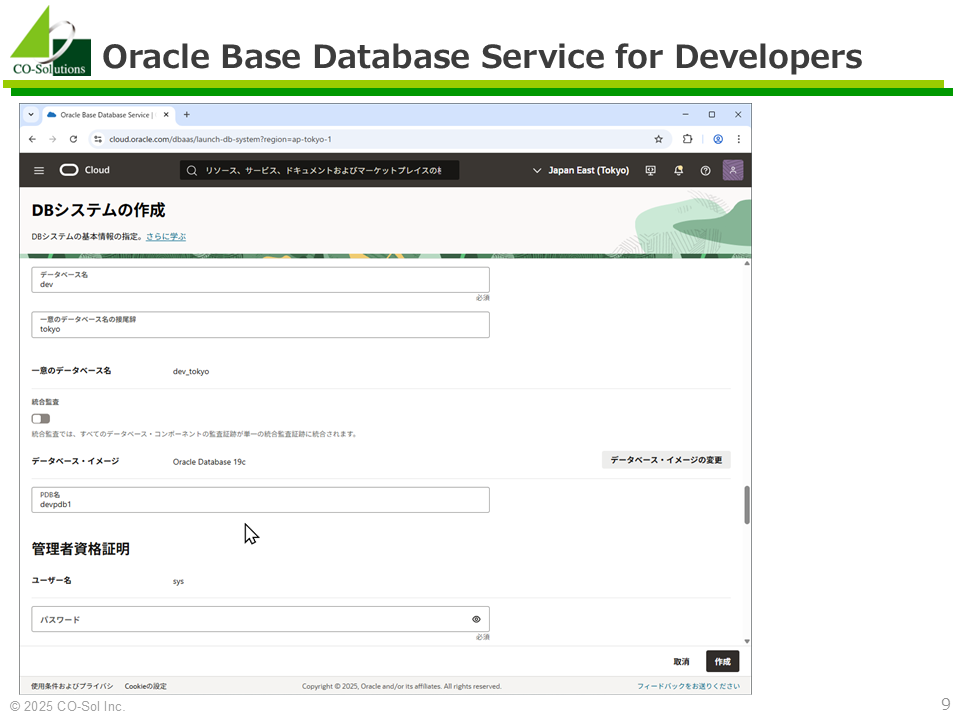Maximize the browser window

[x=712, y=114]
